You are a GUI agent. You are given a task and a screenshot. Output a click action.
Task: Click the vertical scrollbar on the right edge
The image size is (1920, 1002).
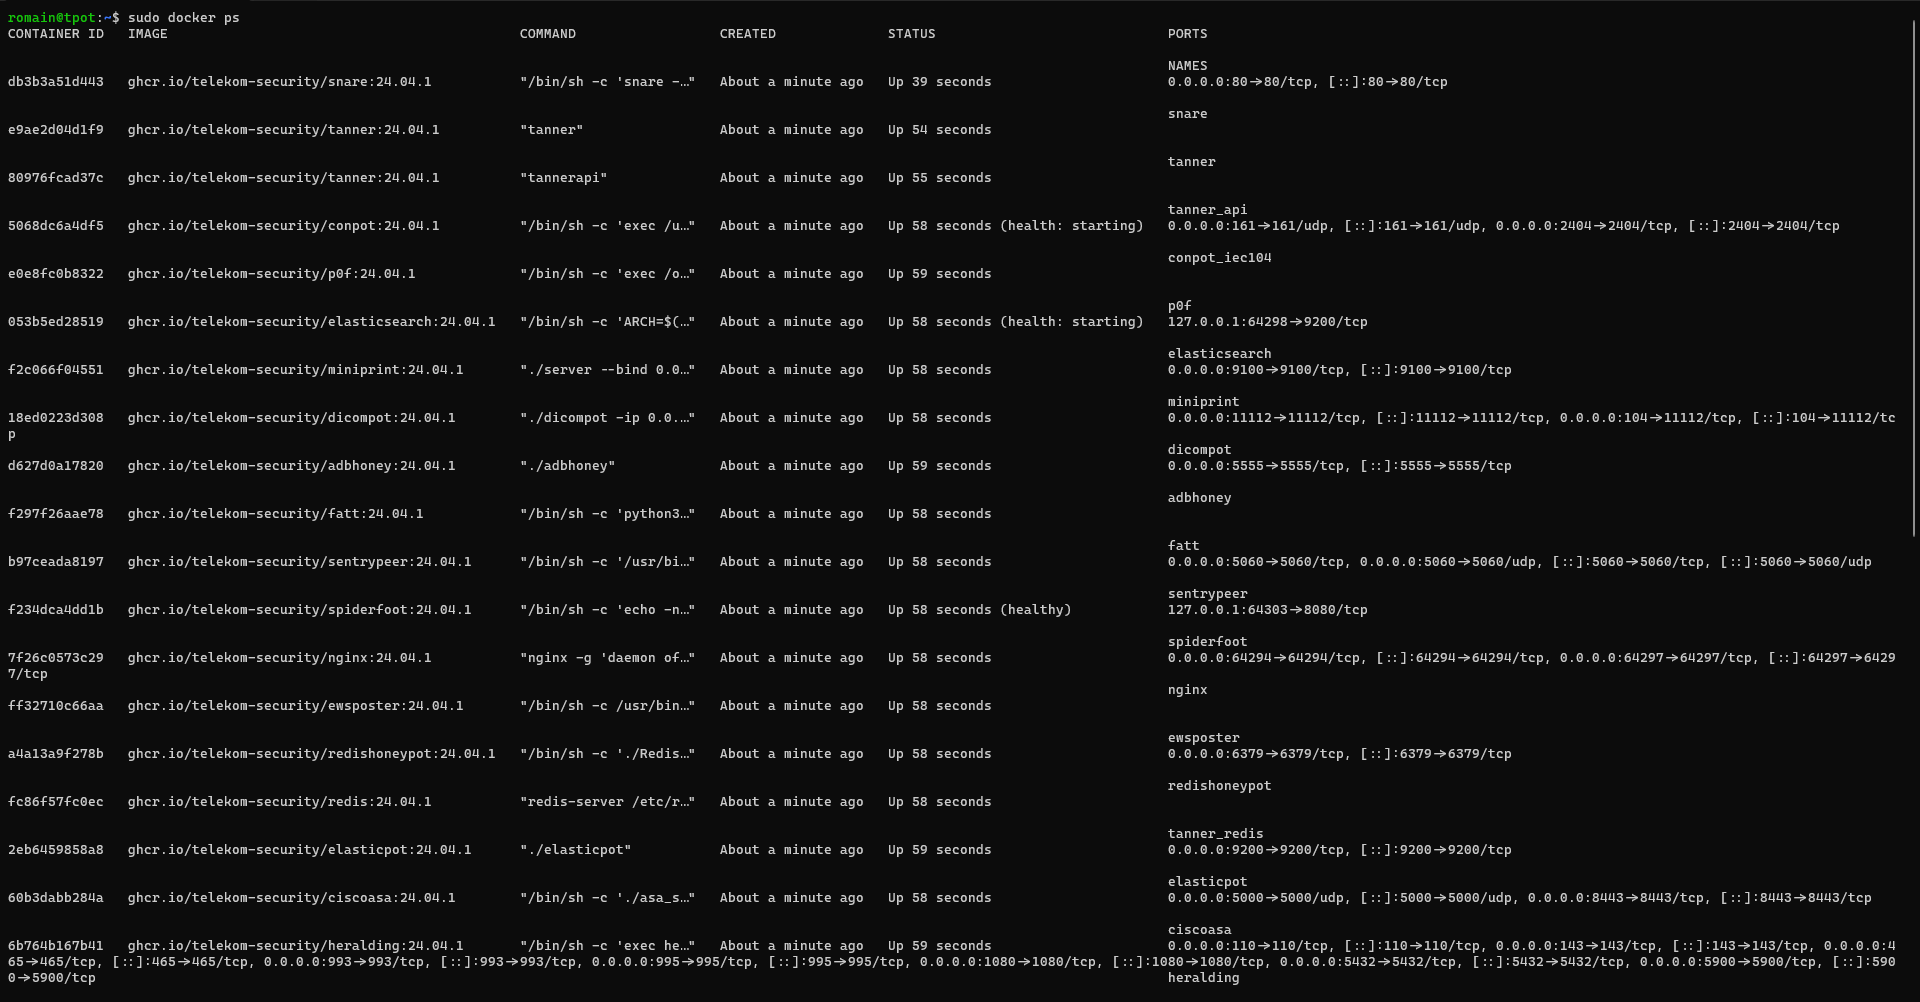(x=1913, y=280)
